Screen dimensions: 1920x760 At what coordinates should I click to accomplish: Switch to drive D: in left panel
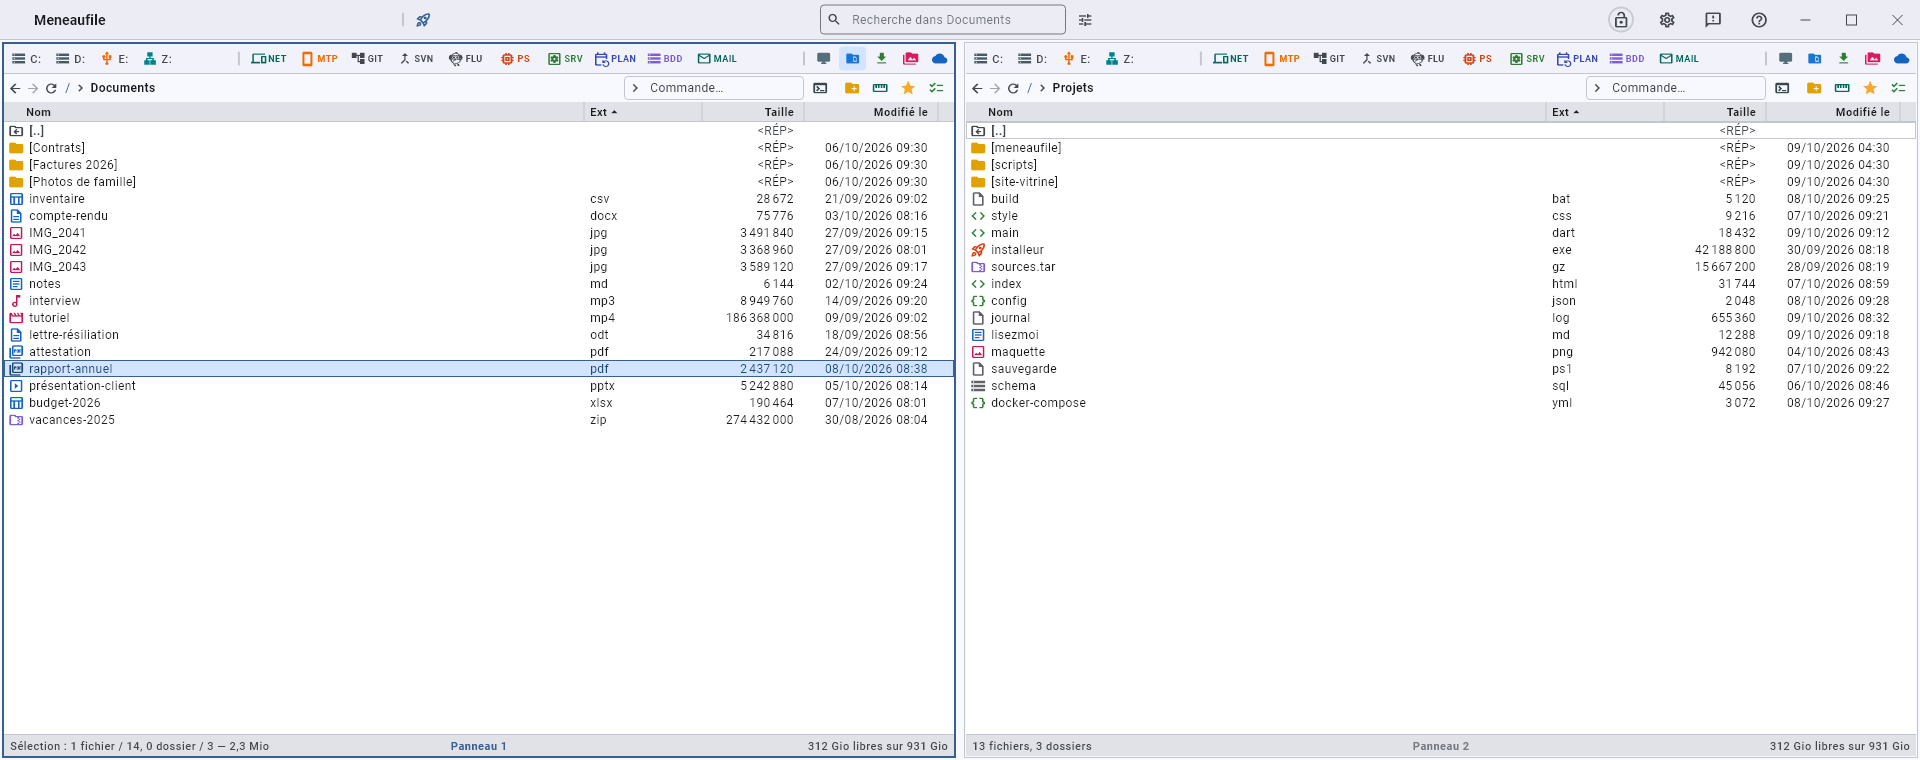pyautogui.click(x=71, y=59)
